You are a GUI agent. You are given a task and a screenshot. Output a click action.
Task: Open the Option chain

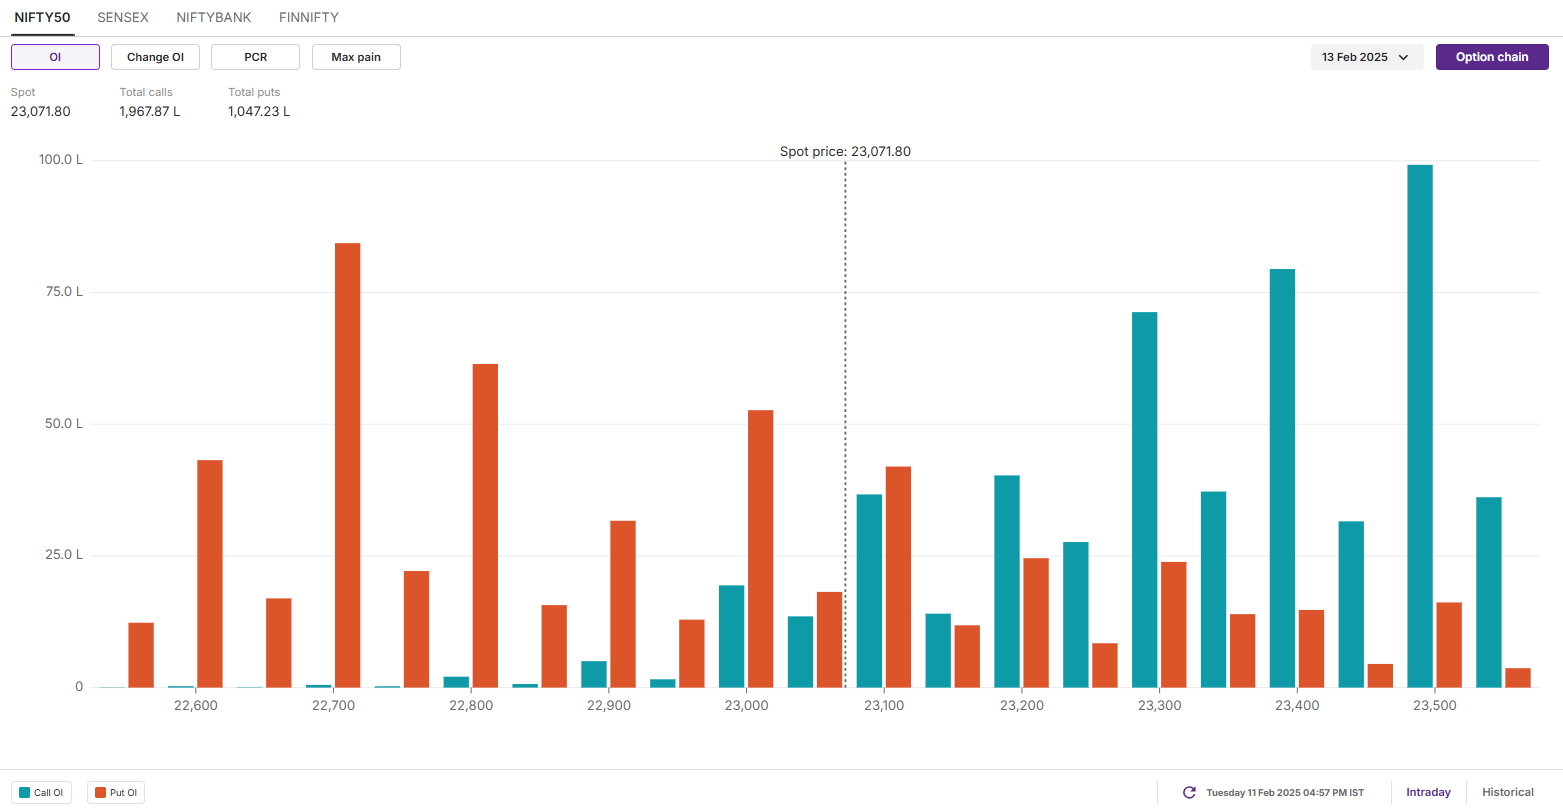[1492, 57]
